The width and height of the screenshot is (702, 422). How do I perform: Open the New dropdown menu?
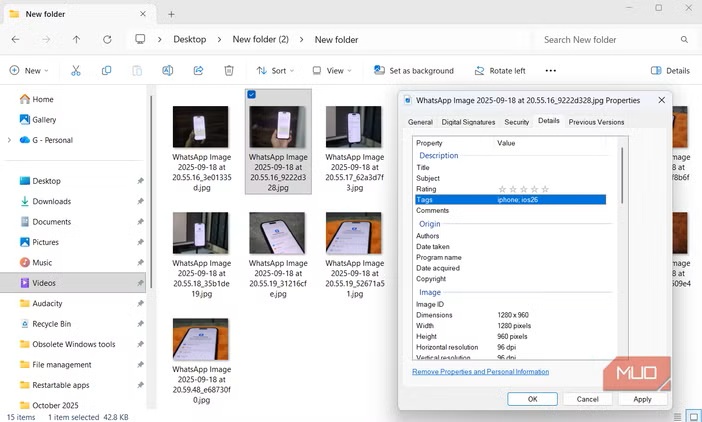[27, 71]
